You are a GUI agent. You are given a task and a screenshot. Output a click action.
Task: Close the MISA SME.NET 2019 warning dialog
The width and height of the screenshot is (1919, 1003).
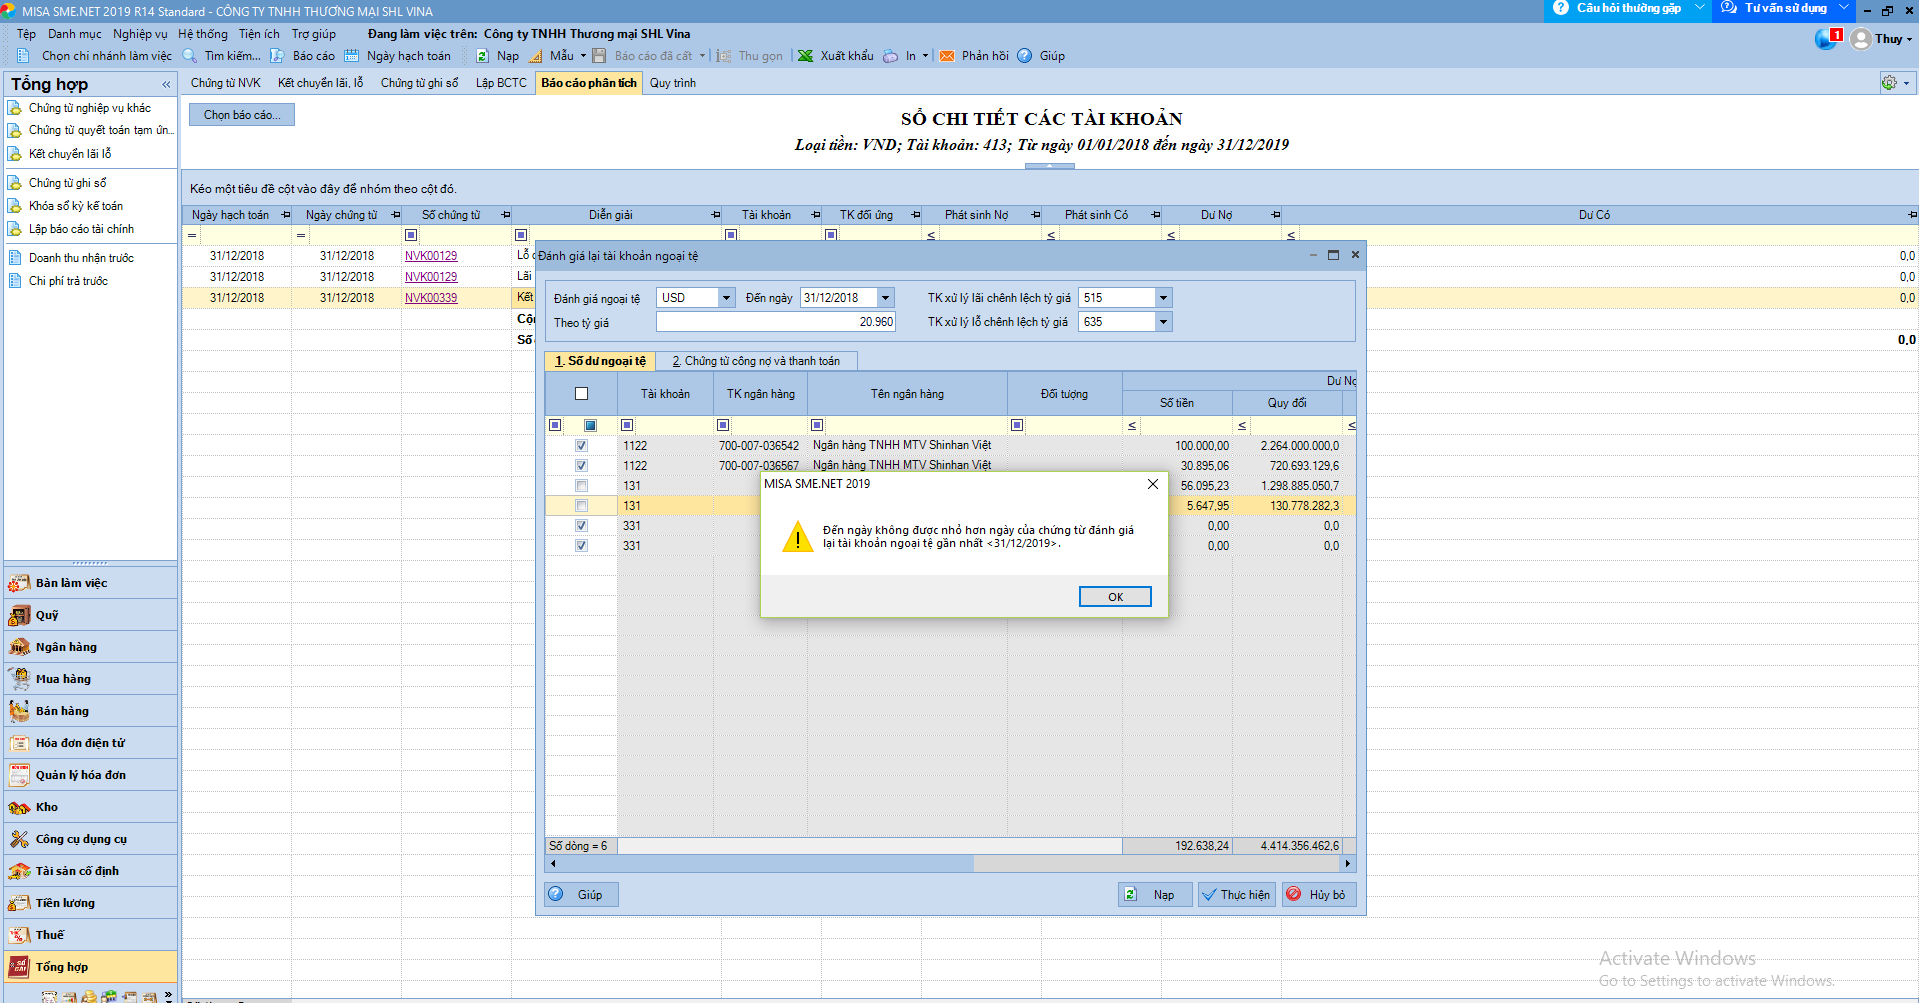pyautogui.click(x=1153, y=484)
